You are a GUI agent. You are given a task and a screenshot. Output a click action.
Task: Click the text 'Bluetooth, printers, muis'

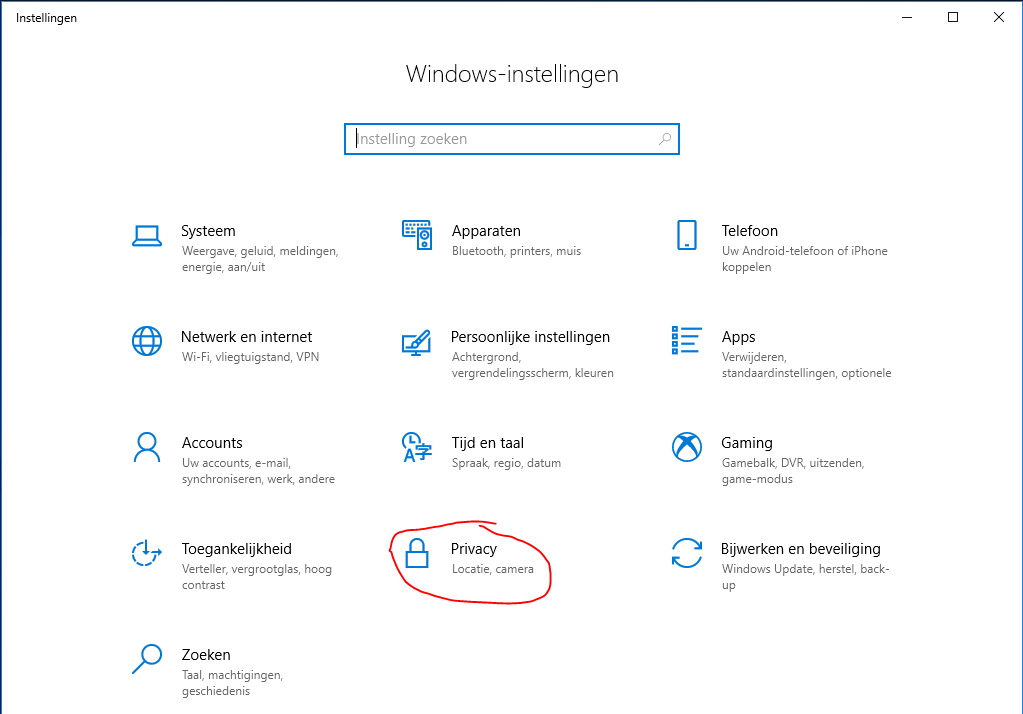pyautogui.click(x=516, y=251)
